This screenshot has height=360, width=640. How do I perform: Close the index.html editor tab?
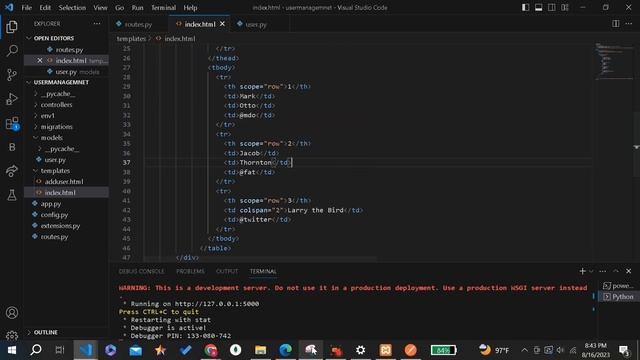point(222,24)
